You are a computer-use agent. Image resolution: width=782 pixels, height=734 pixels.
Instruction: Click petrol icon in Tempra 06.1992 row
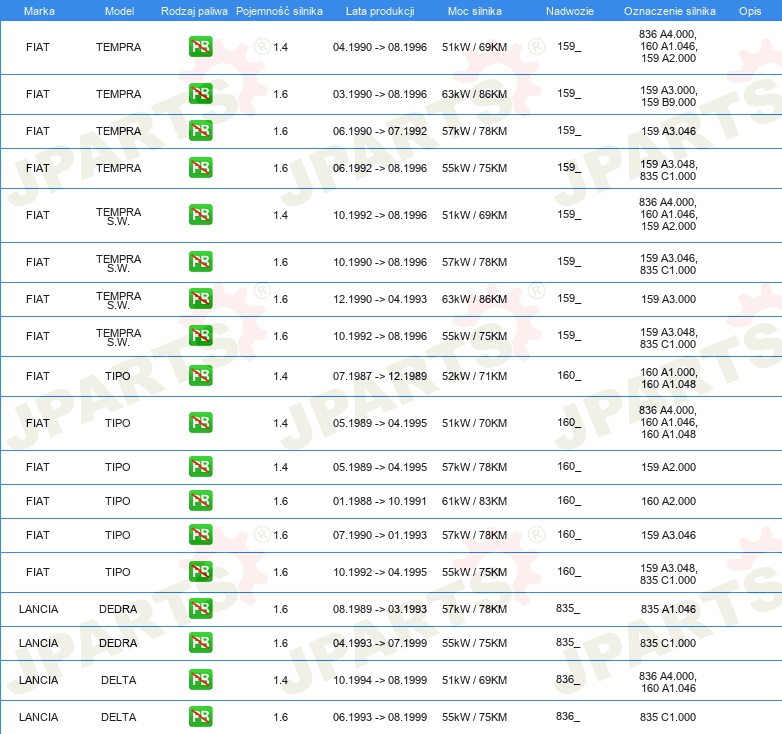click(x=200, y=168)
